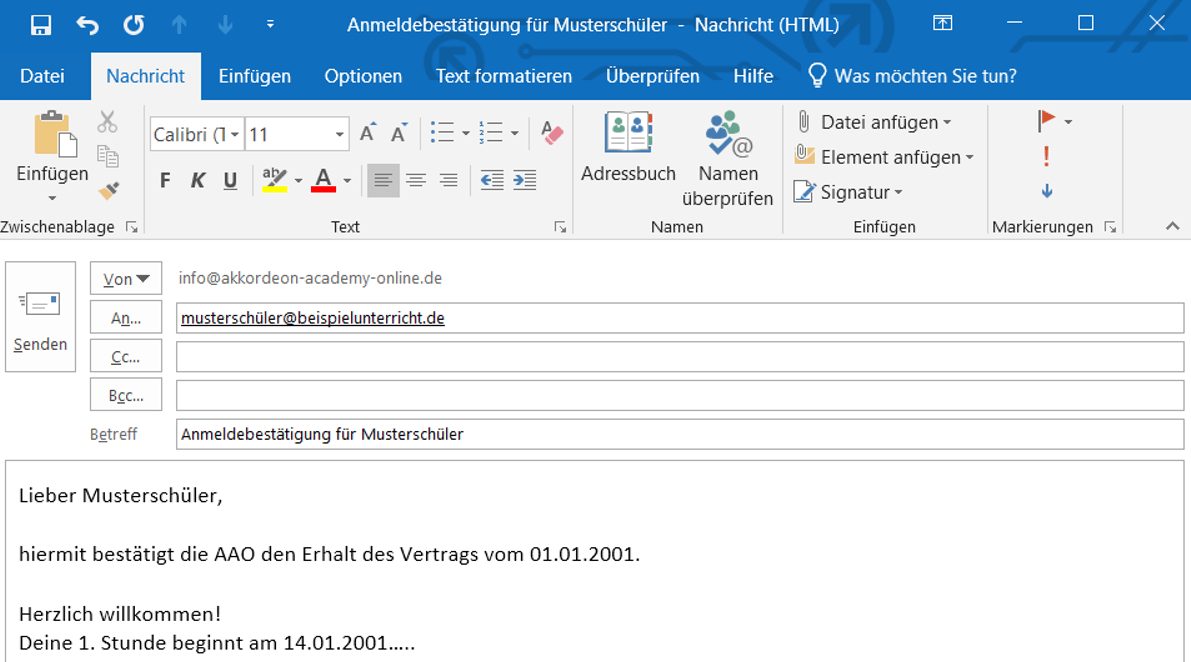1191x662 pixels.
Task: Click the Cc... button
Action: (x=126, y=357)
